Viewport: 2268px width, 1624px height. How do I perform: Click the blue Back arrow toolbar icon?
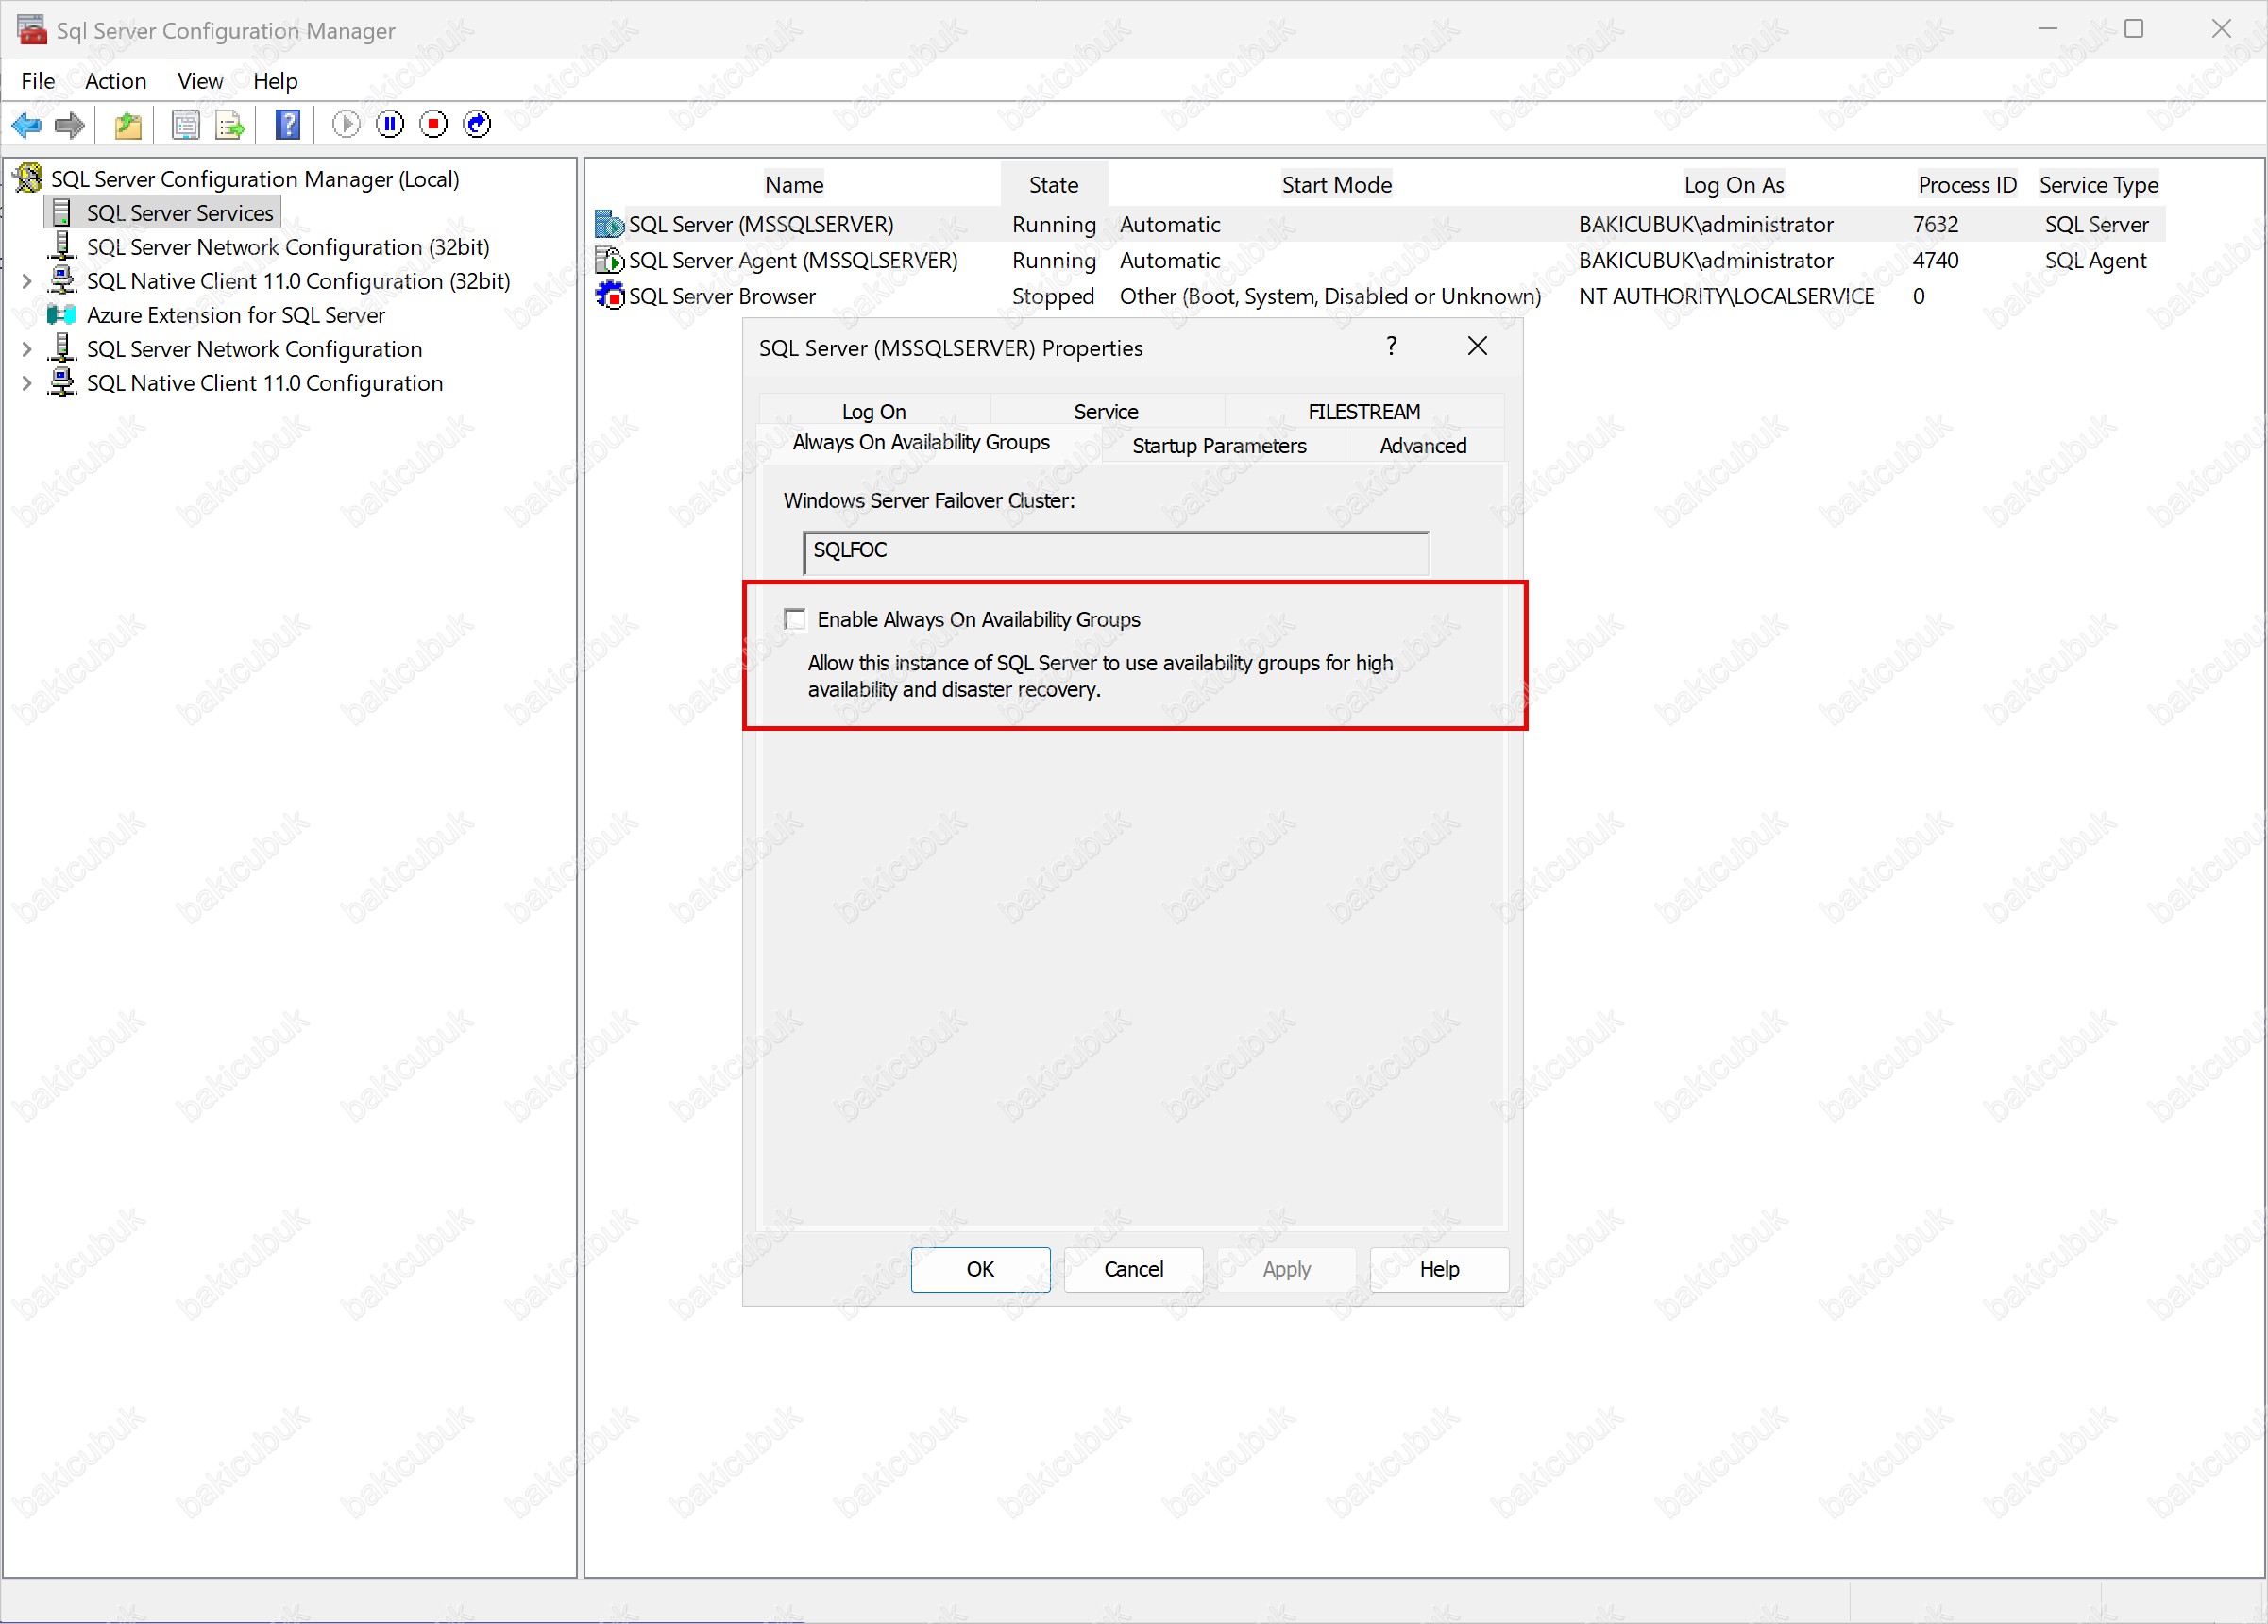click(x=26, y=124)
